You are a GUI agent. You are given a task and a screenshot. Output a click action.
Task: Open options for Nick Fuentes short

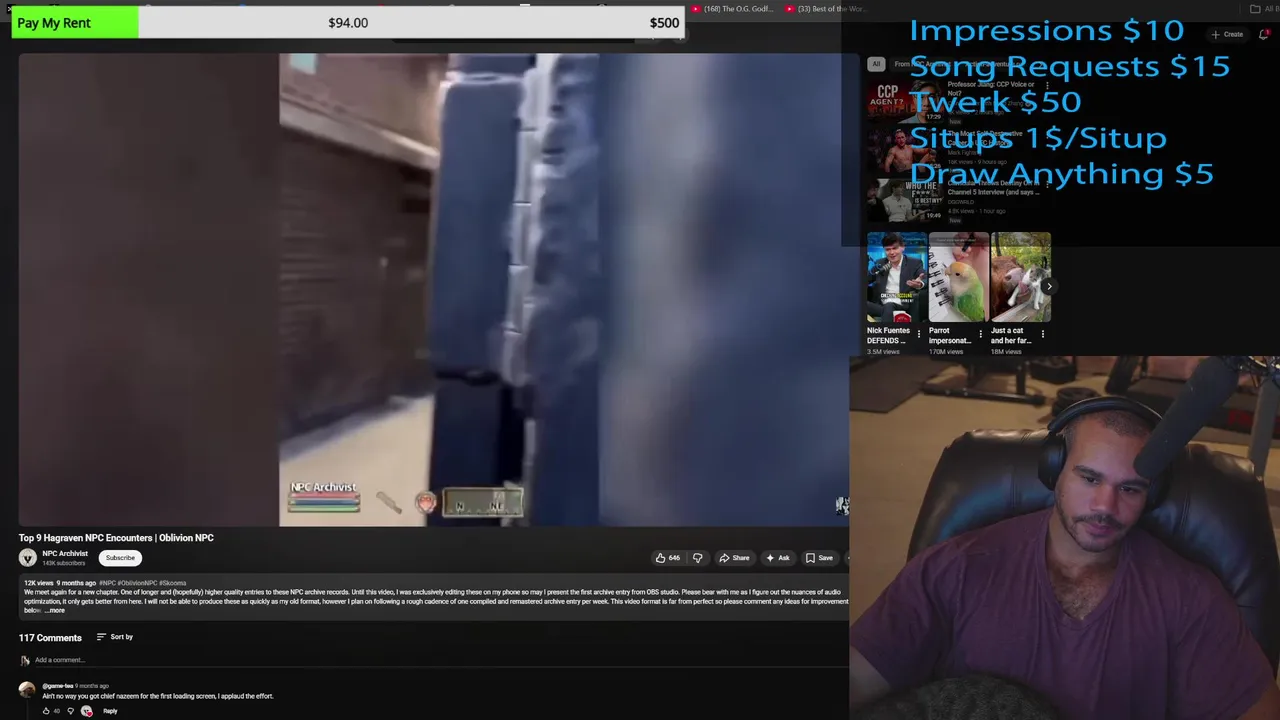click(919, 334)
